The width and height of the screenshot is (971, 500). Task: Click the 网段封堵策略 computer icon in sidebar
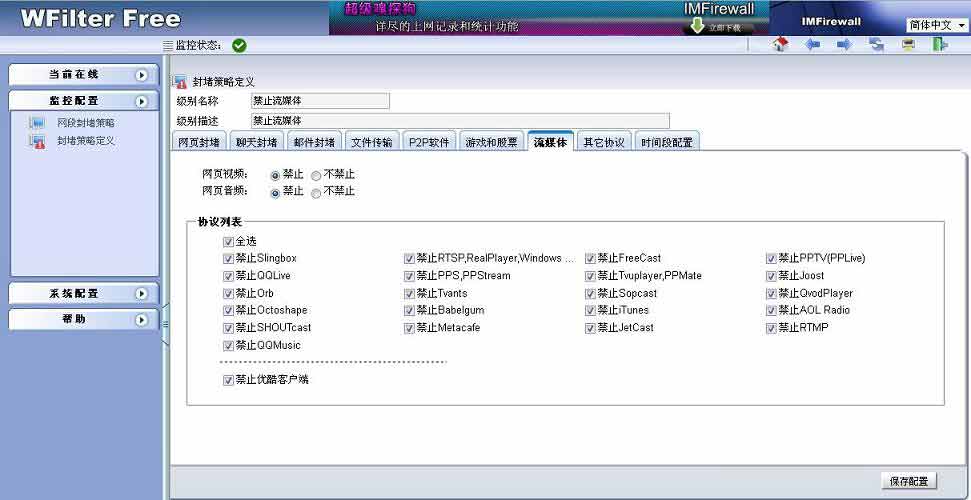point(38,122)
